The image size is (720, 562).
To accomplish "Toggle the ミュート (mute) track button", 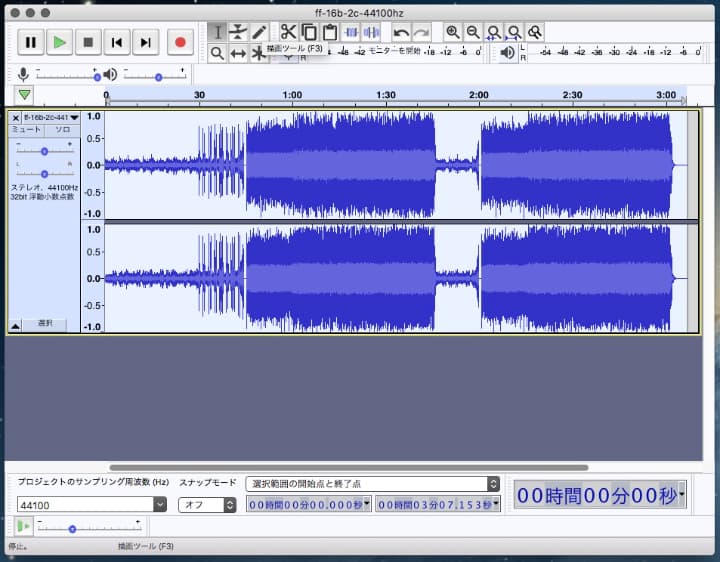I will pyautogui.click(x=26, y=130).
